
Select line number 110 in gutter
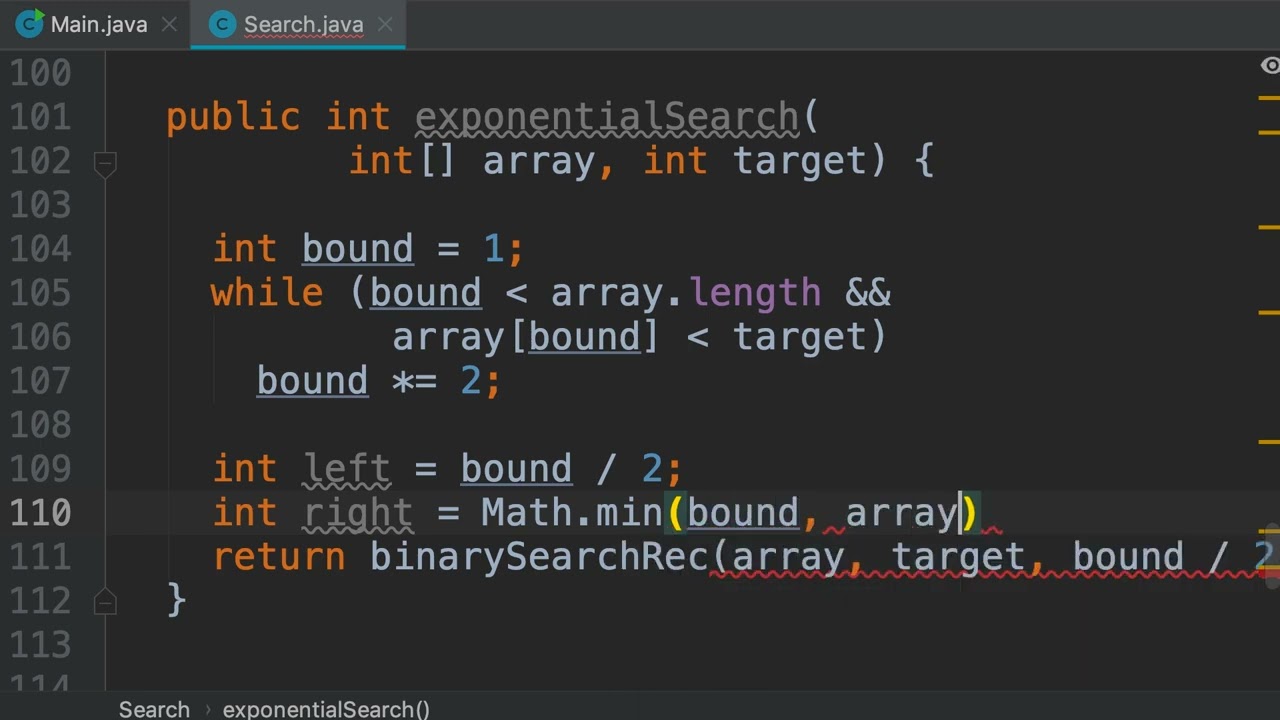click(x=40, y=513)
